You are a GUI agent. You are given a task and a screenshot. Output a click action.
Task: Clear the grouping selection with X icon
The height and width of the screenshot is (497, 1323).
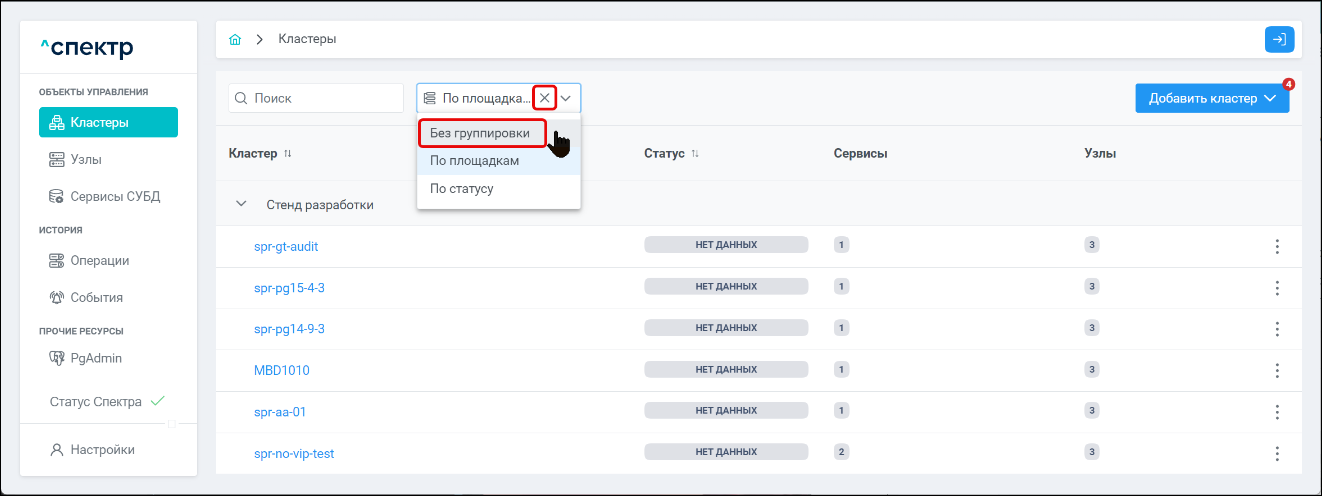[544, 98]
